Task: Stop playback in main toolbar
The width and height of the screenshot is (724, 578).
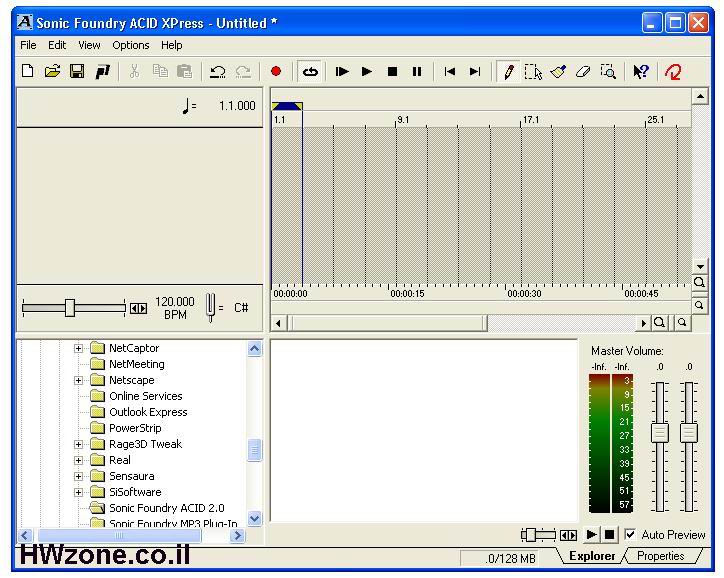Action: click(x=392, y=72)
